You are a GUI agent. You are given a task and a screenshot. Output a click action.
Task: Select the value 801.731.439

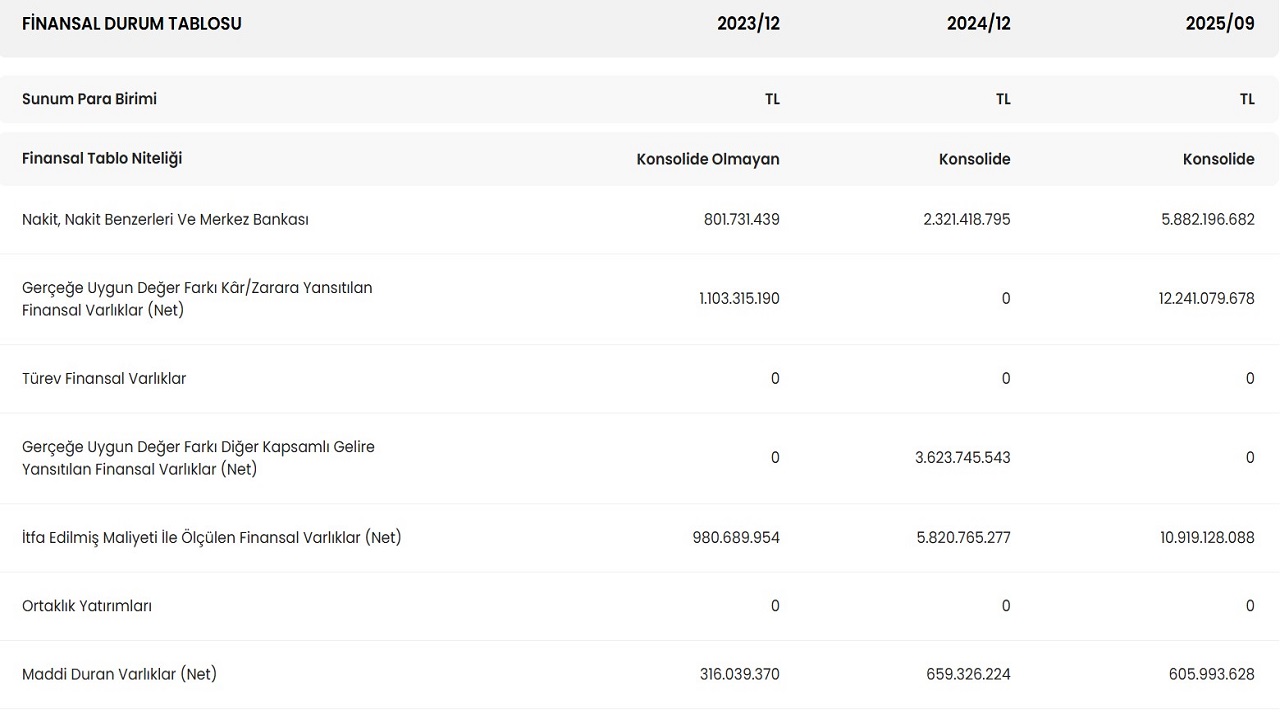(x=741, y=219)
